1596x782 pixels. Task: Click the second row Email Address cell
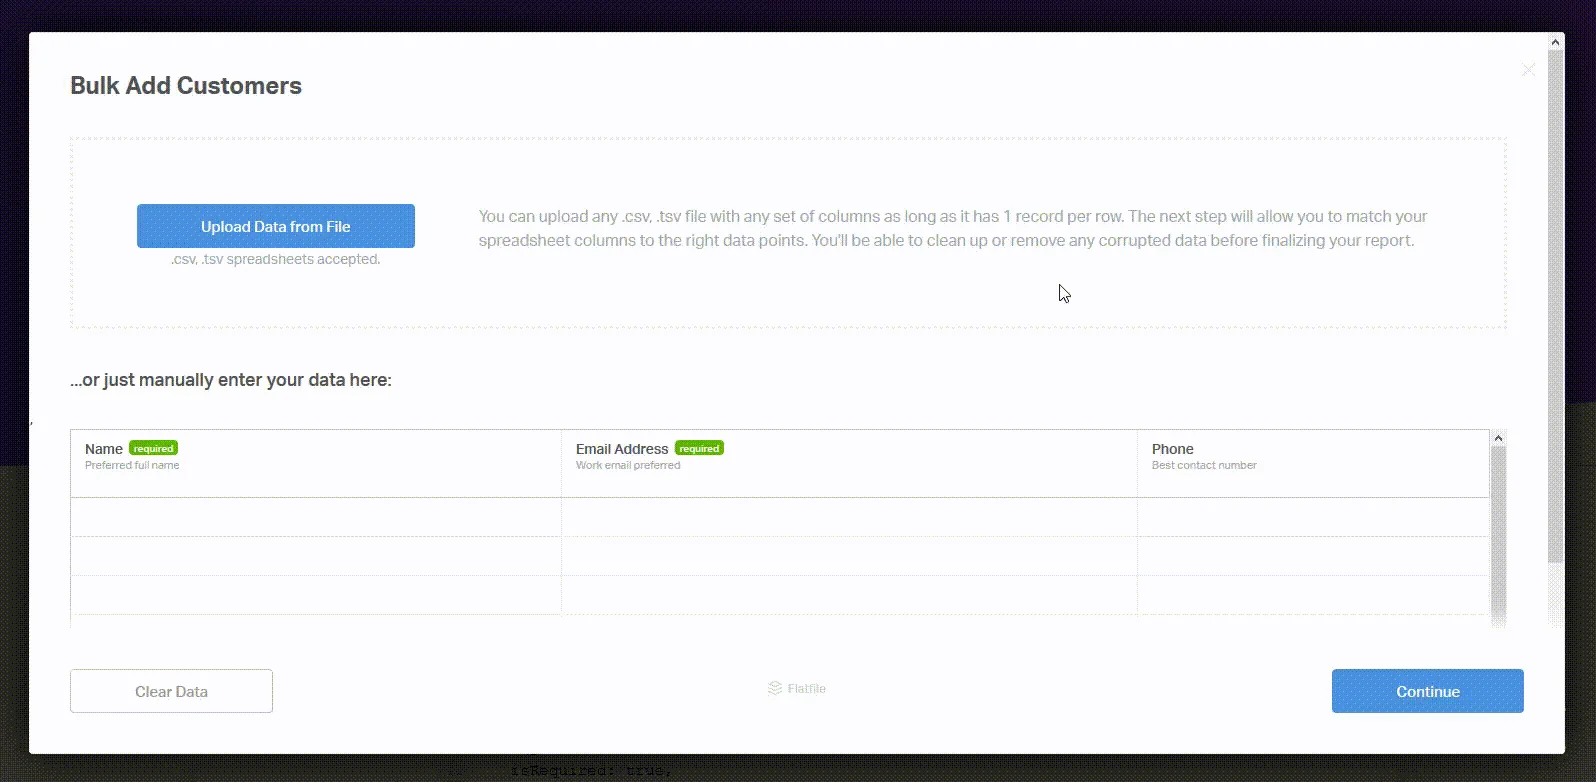[x=848, y=556]
